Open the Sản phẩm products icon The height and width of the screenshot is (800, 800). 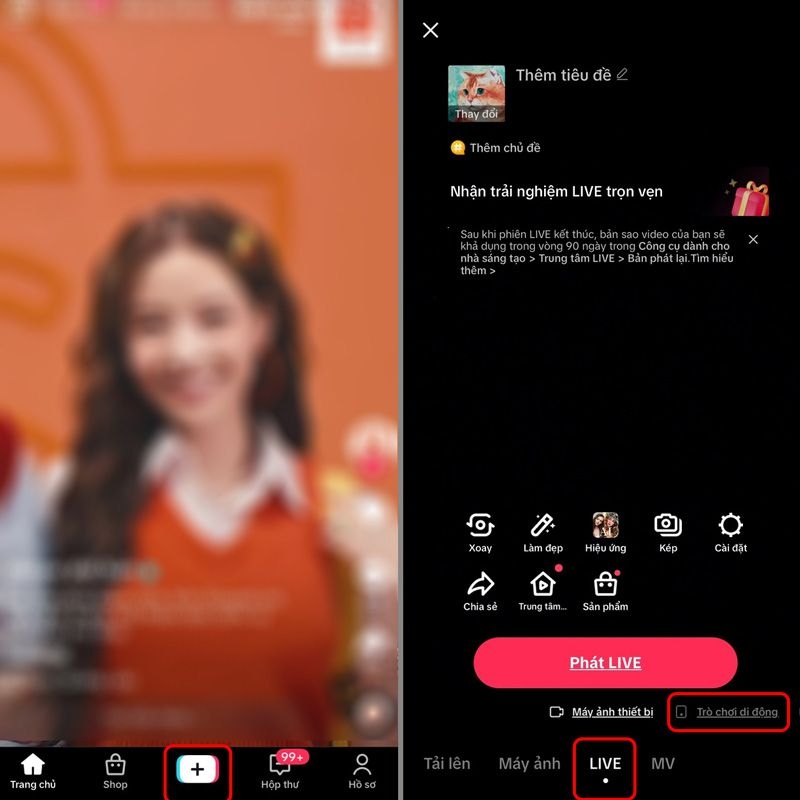pos(607,585)
